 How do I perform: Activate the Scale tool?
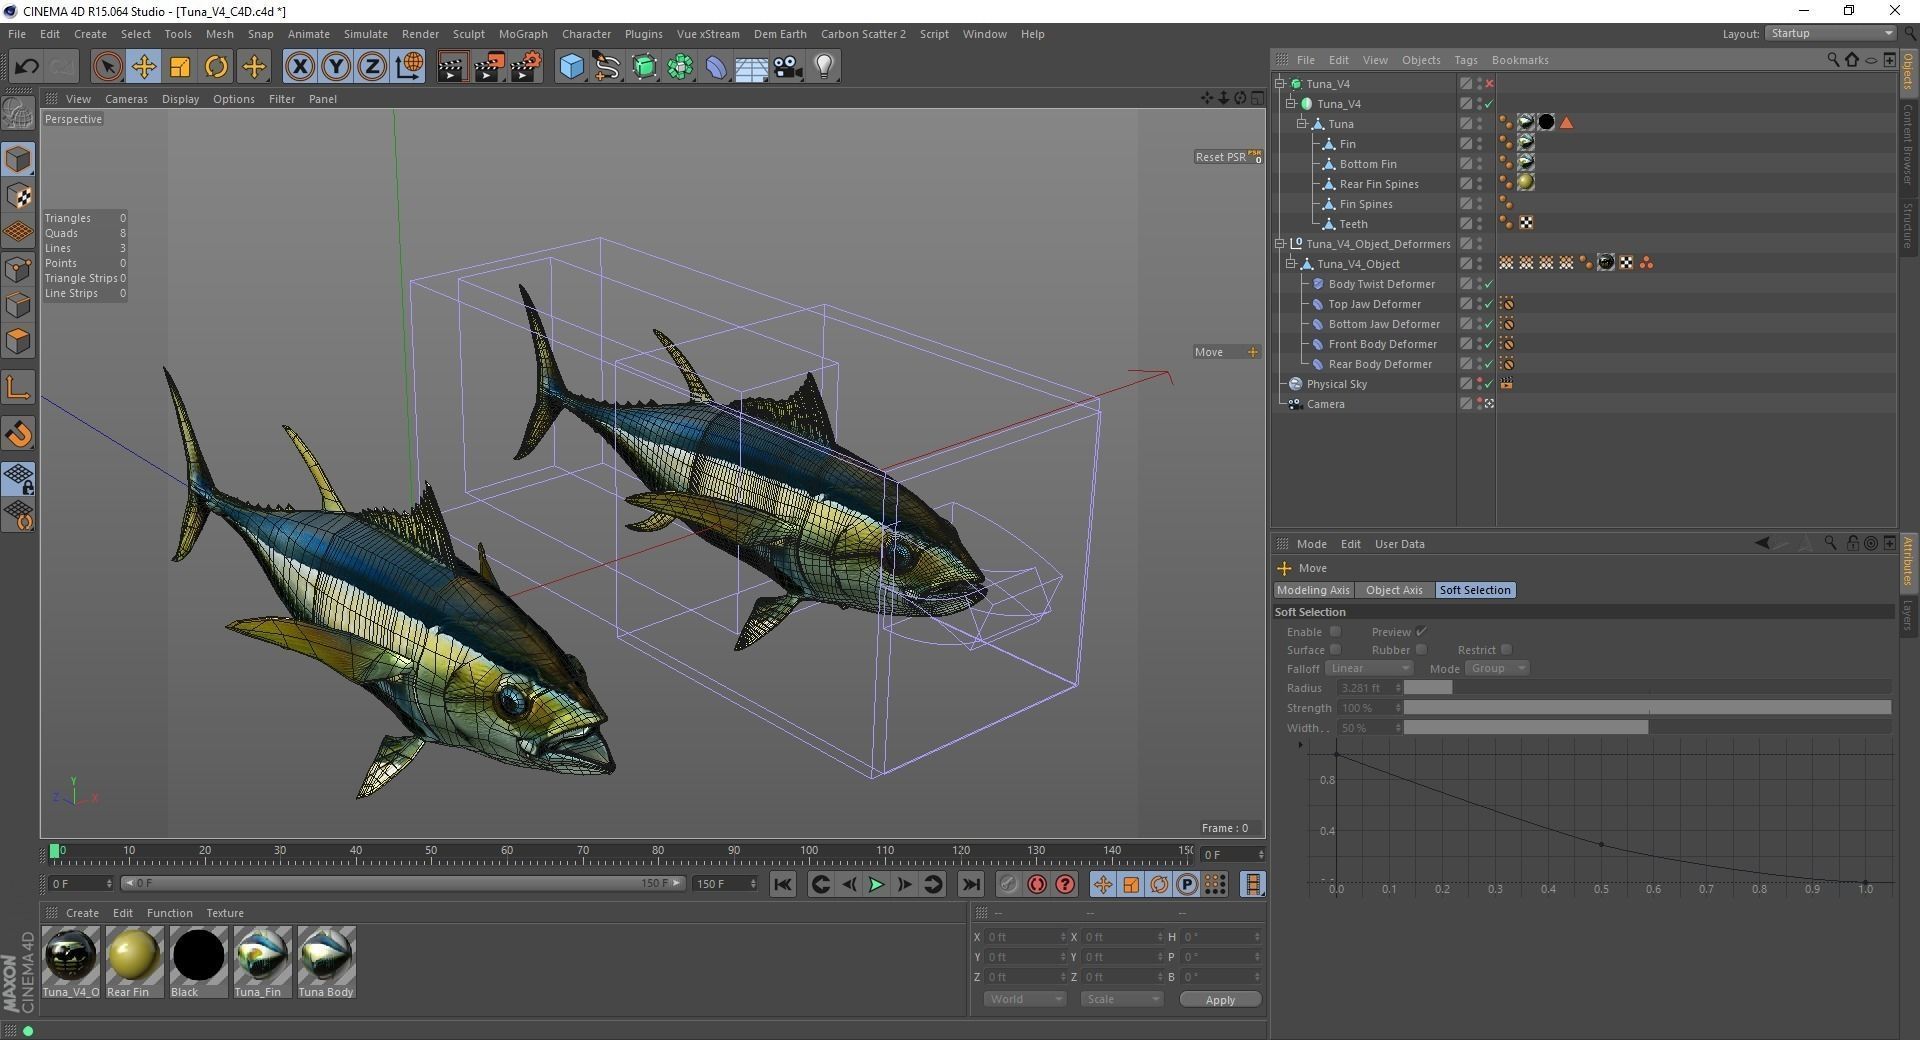tap(180, 67)
